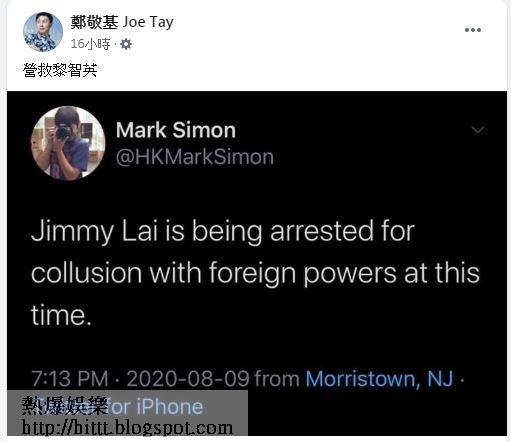Click the 'Jimmy Lai is being arrested' line
This screenshot has height=442, width=511.
223,232
